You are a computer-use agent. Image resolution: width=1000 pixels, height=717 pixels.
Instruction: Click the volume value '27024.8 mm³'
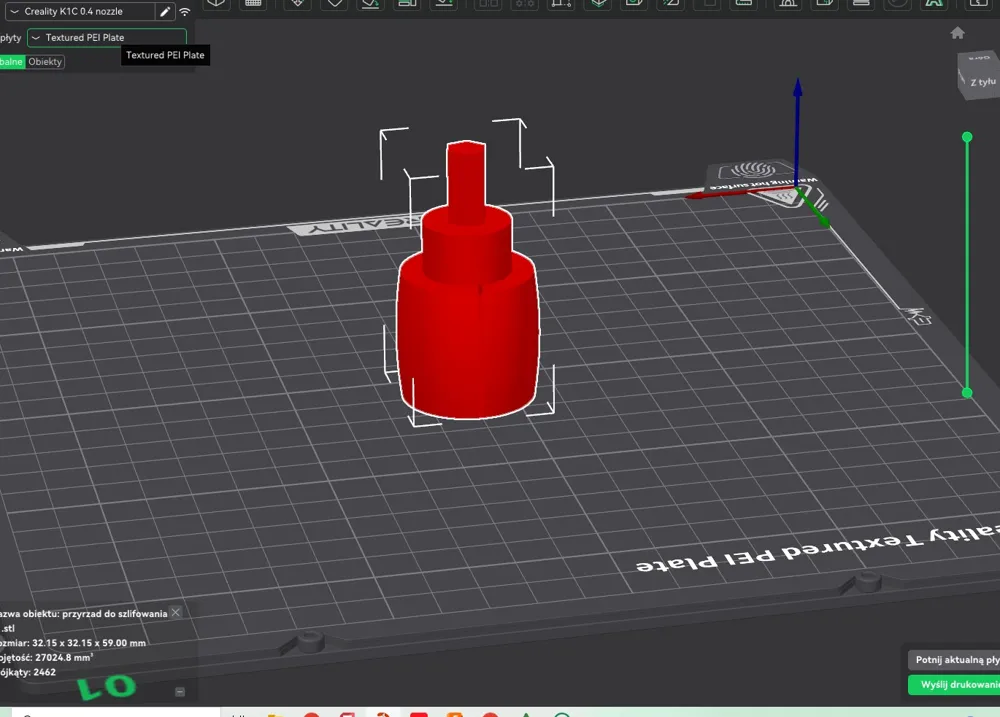pos(64,658)
